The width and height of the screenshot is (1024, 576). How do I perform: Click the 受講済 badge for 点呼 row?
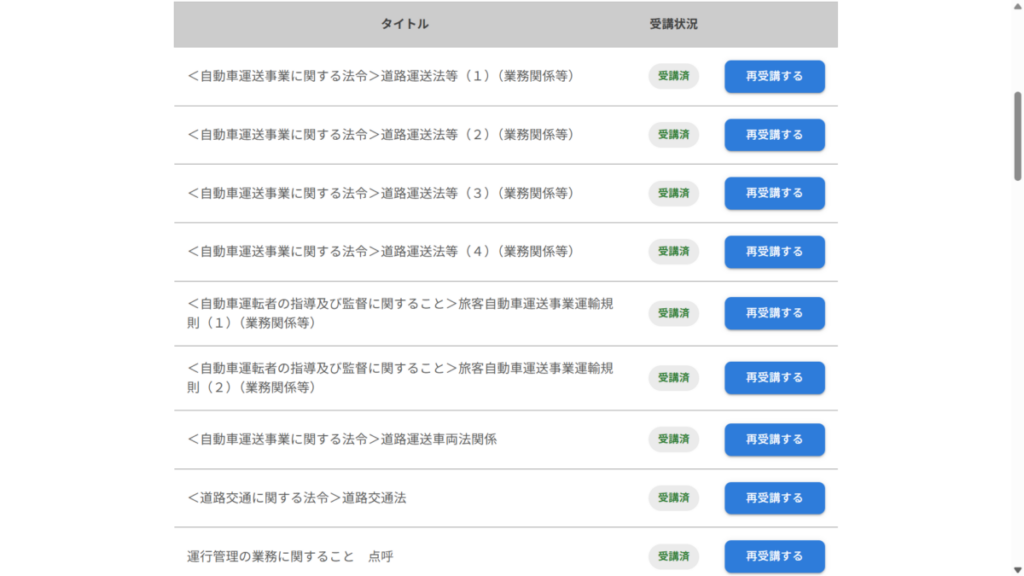(x=673, y=556)
